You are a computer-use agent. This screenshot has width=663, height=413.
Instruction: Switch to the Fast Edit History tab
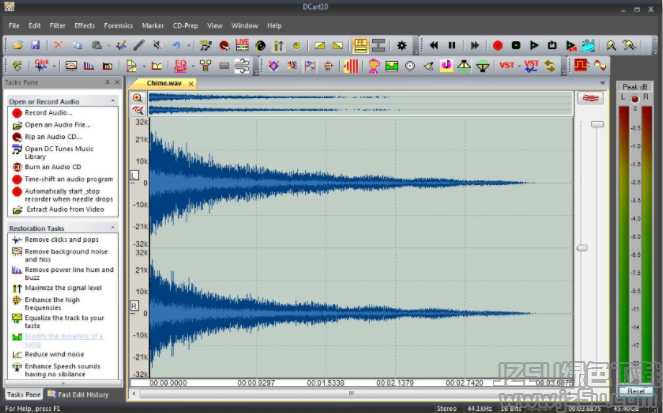[78, 394]
